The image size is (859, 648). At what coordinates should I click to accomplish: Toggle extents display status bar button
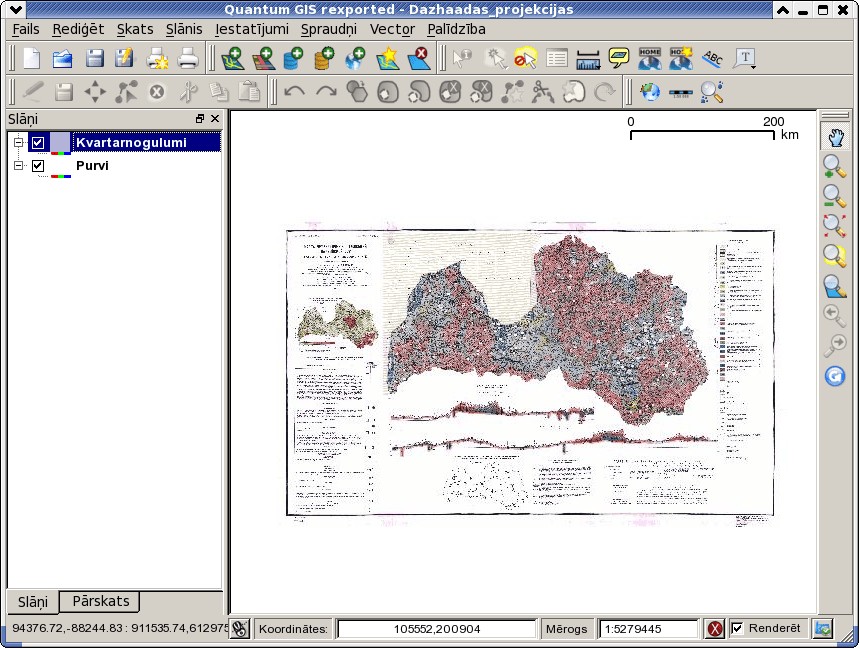coord(239,628)
